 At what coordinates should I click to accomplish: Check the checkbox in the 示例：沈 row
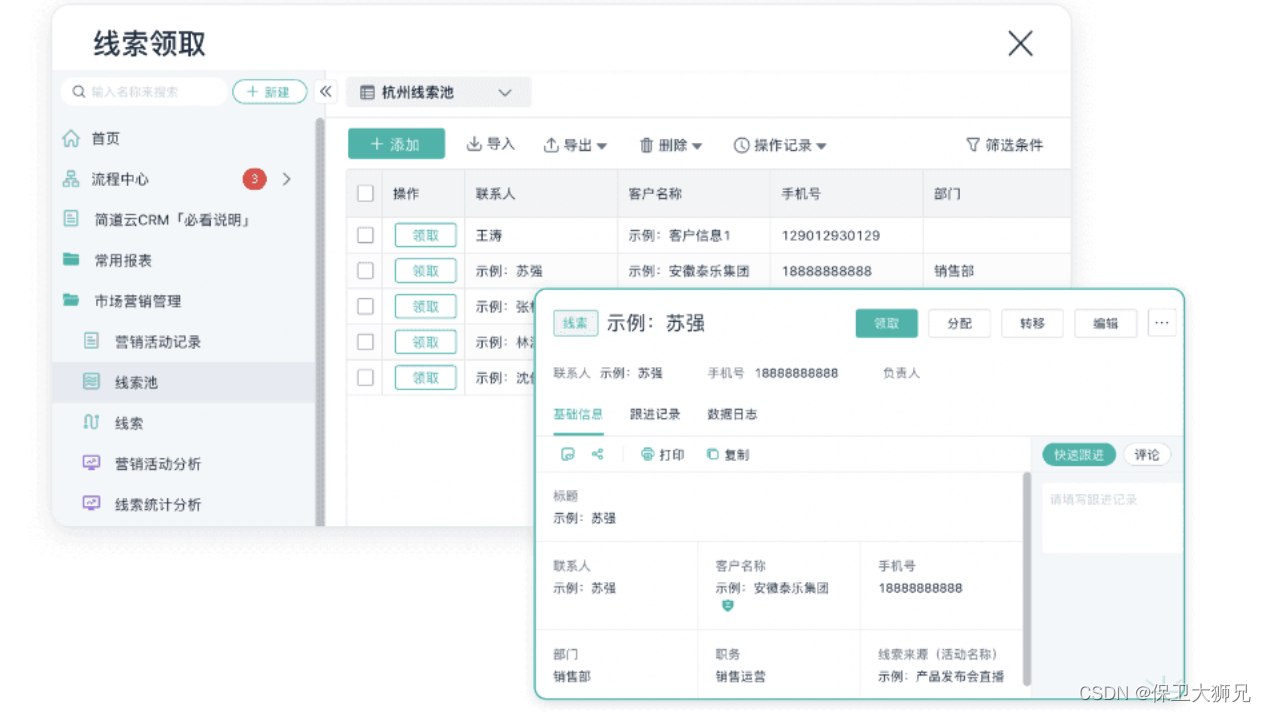tap(365, 377)
